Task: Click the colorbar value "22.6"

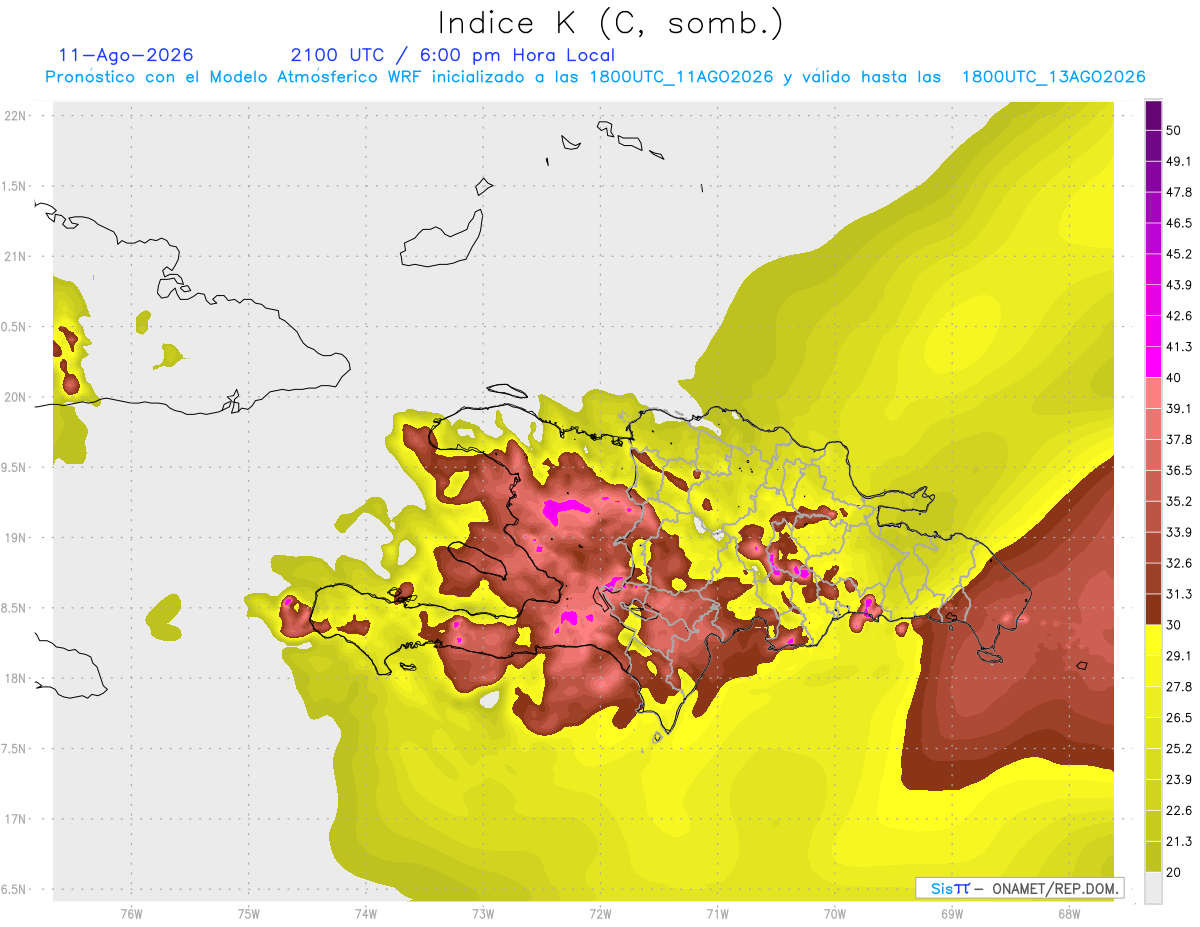Action: [1178, 811]
